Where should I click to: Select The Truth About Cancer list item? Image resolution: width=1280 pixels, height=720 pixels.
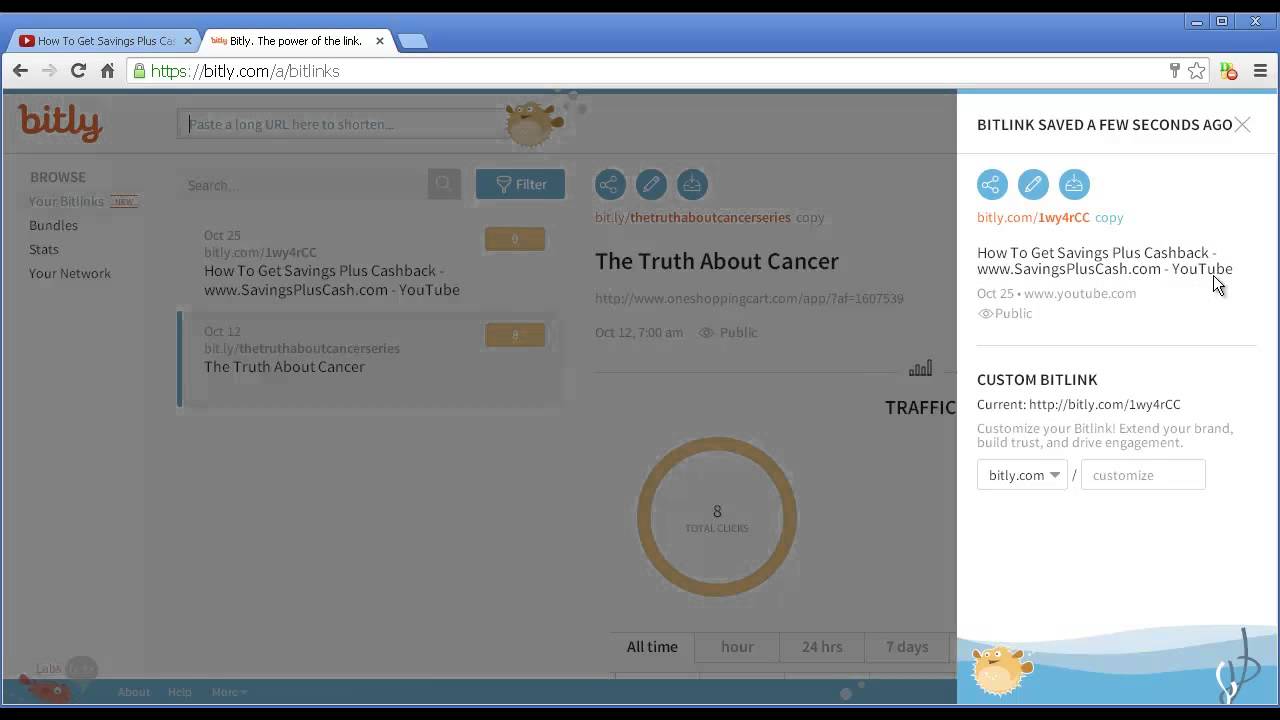click(x=370, y=358)
